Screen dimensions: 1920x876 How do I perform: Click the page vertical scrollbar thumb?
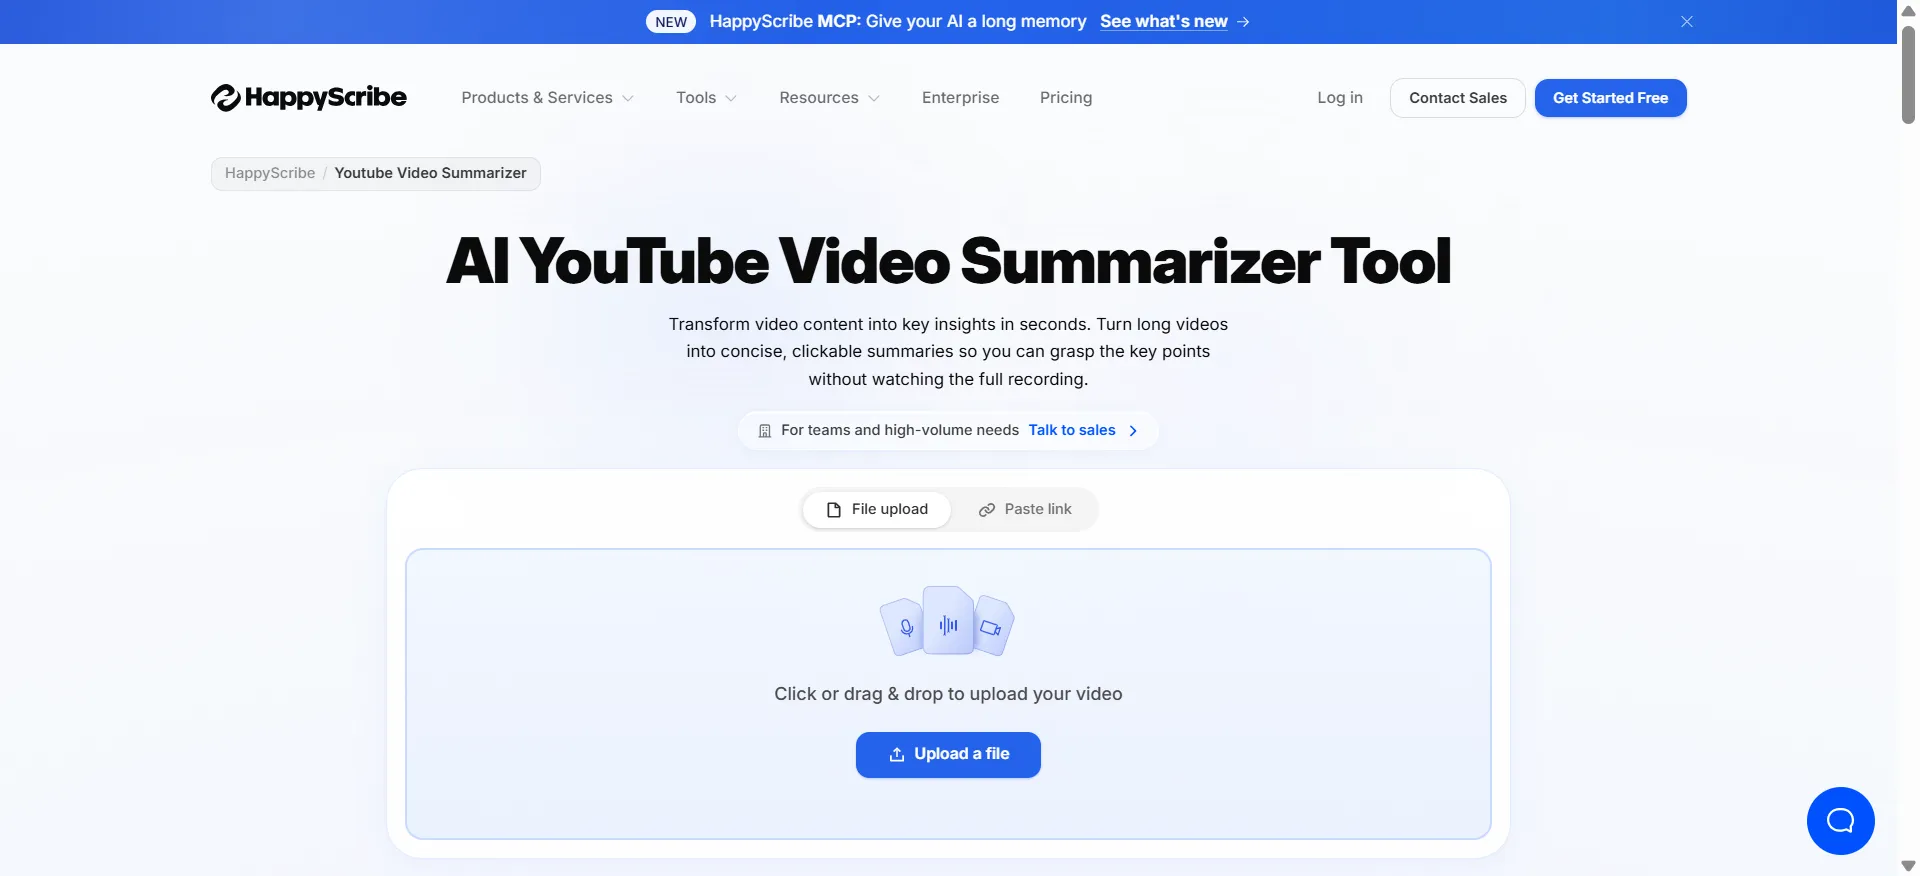pos(1908,75)
